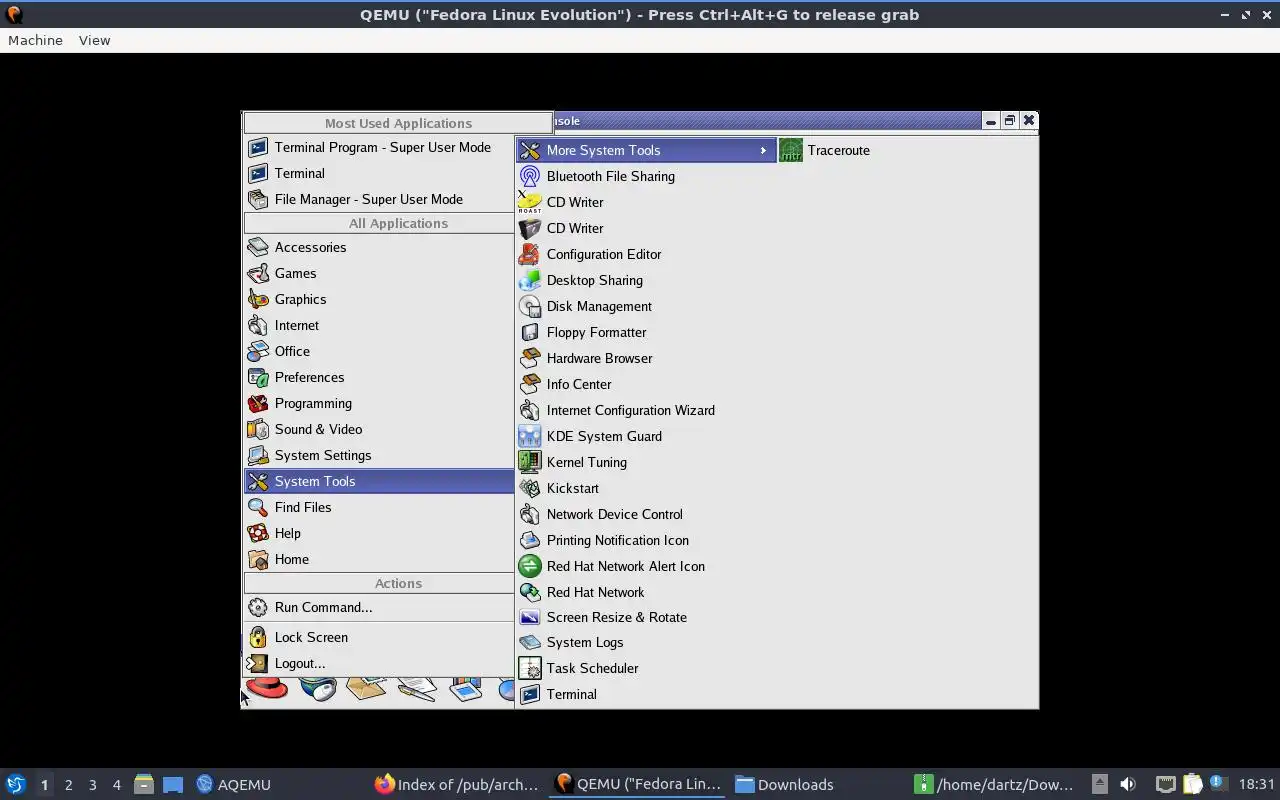
Task: Click the volume speaker tray icon
Action: point(1128,784)
